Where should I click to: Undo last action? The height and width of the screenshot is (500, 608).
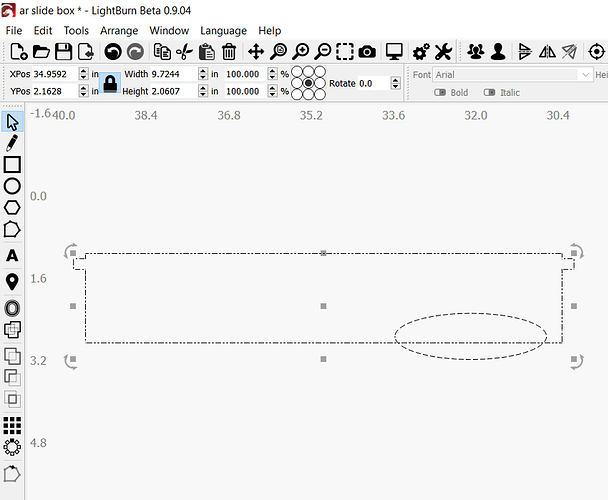(x=113, y=52)
